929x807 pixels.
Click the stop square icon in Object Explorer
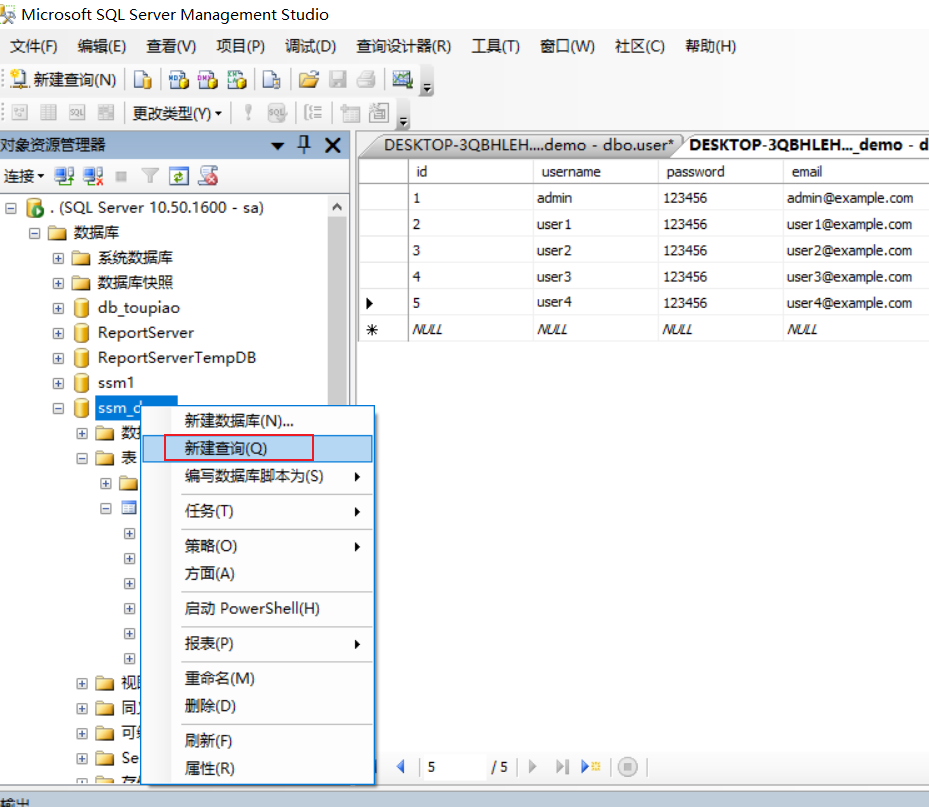click(x=121, y=176)
